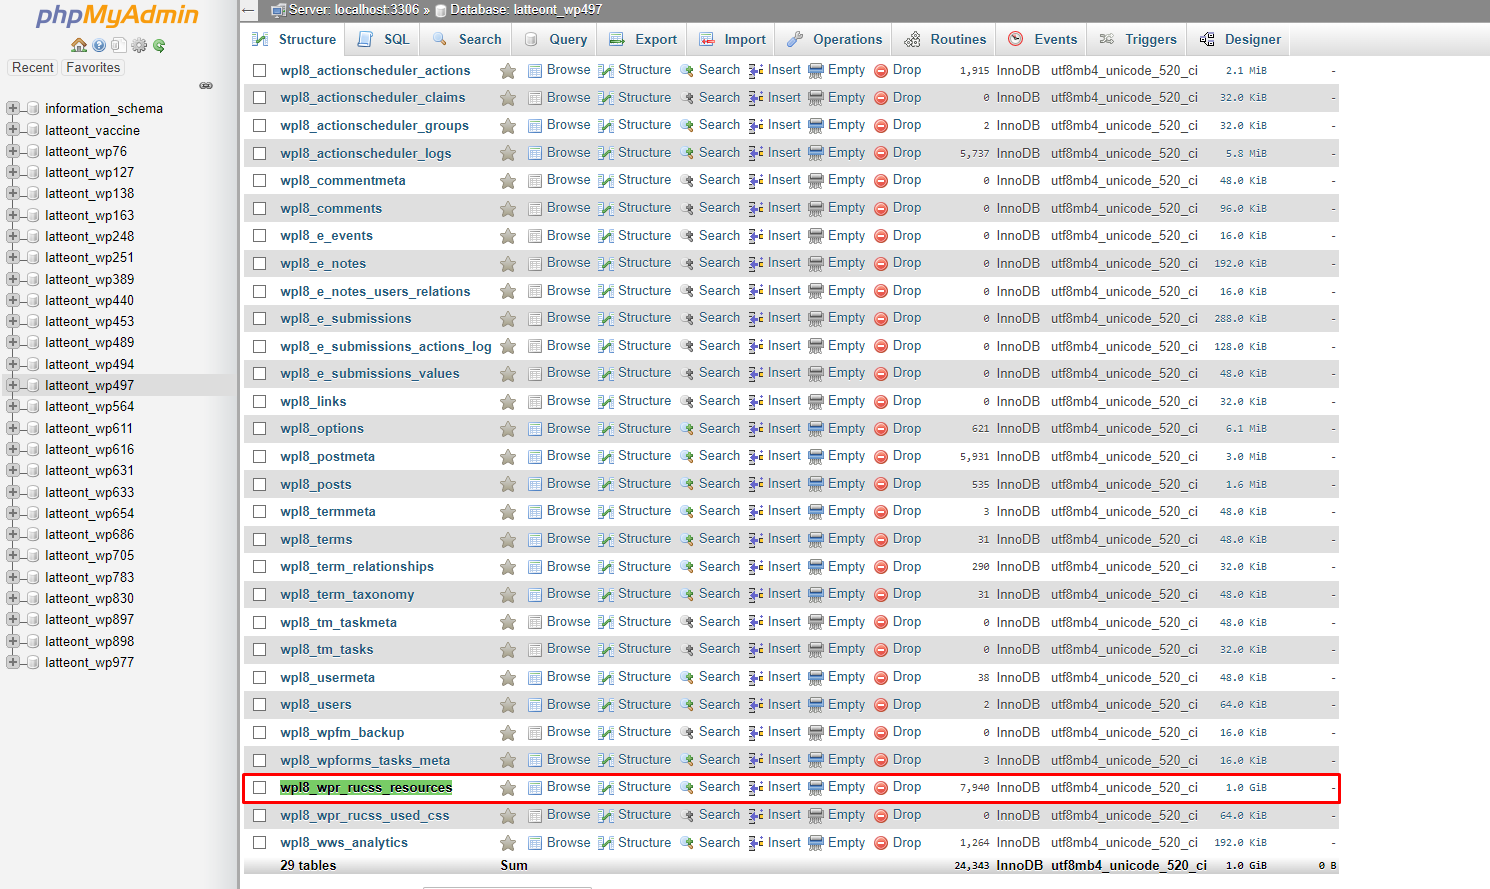This screenshot has height=889, width=1490.
Task: Expand latteont_wp898 tree node
Action: click(x=13, y=641)
